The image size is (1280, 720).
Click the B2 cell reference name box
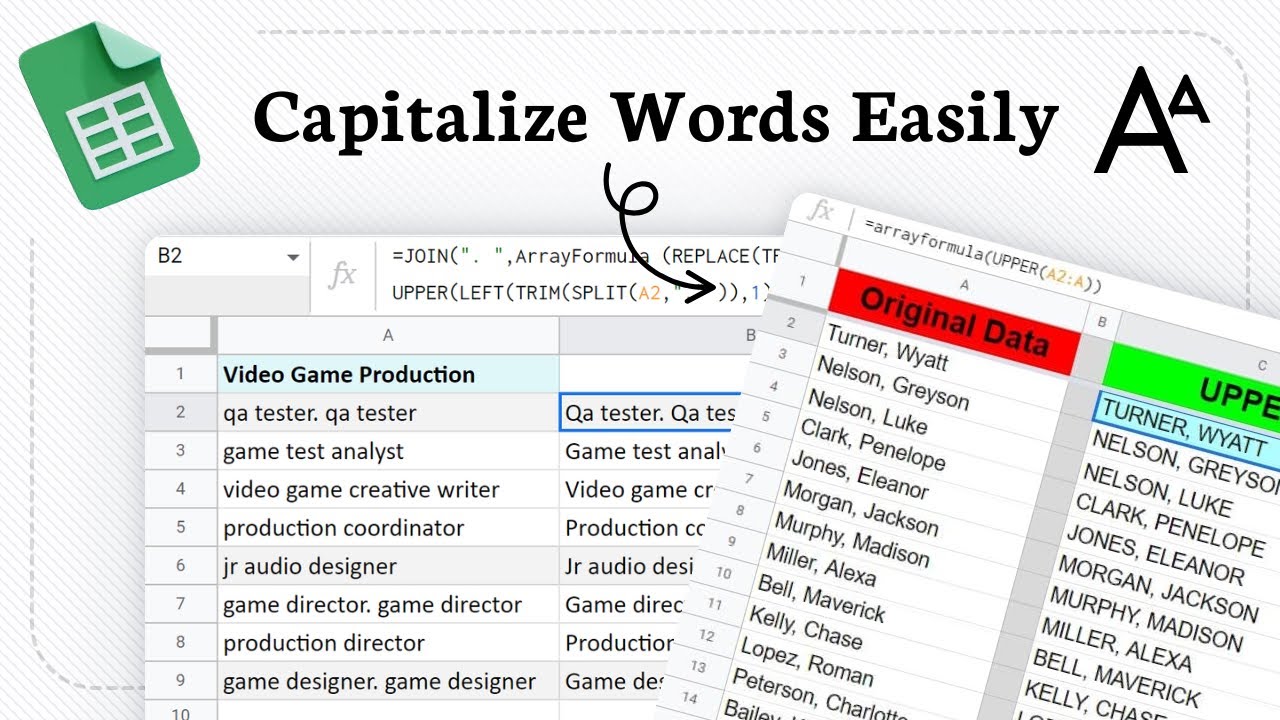click(227, 256)
